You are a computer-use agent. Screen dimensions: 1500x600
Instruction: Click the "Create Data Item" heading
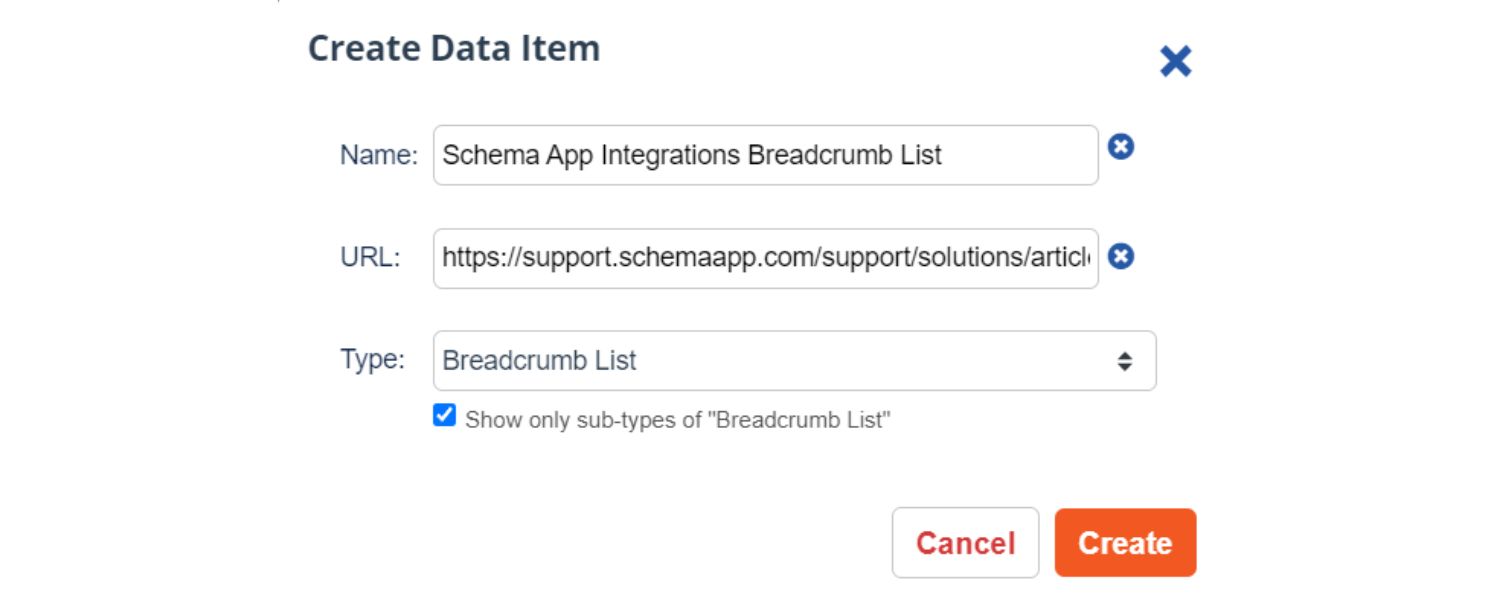[x=455, y=47]
